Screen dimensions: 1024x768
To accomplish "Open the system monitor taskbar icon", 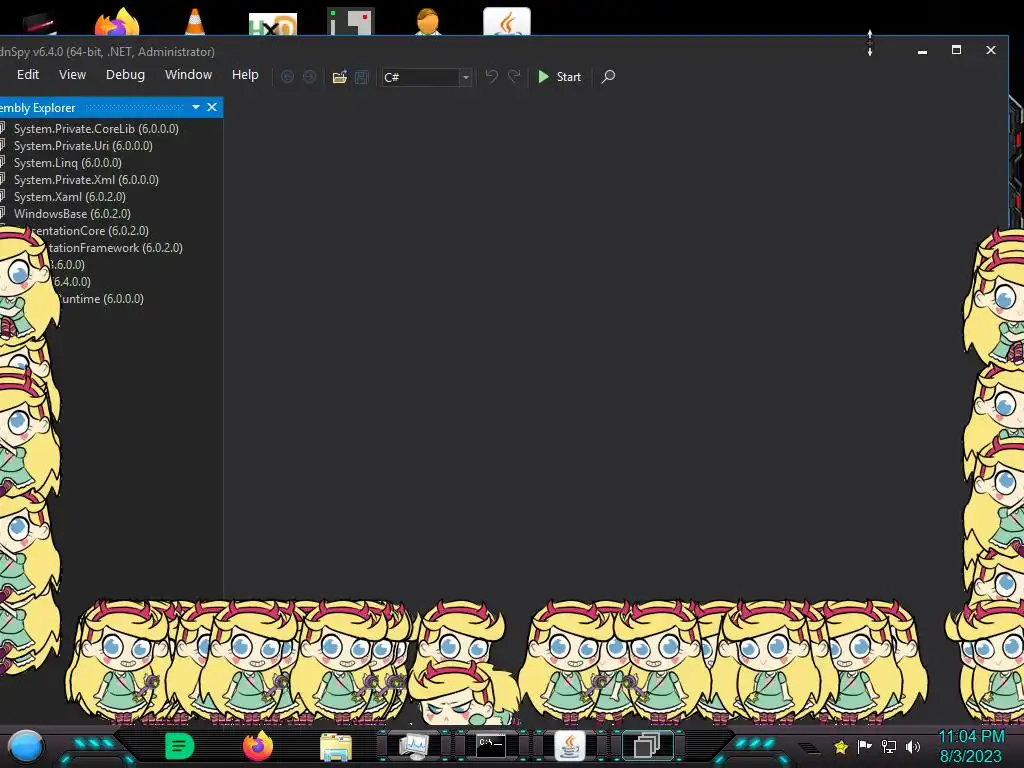I will 413,746.
